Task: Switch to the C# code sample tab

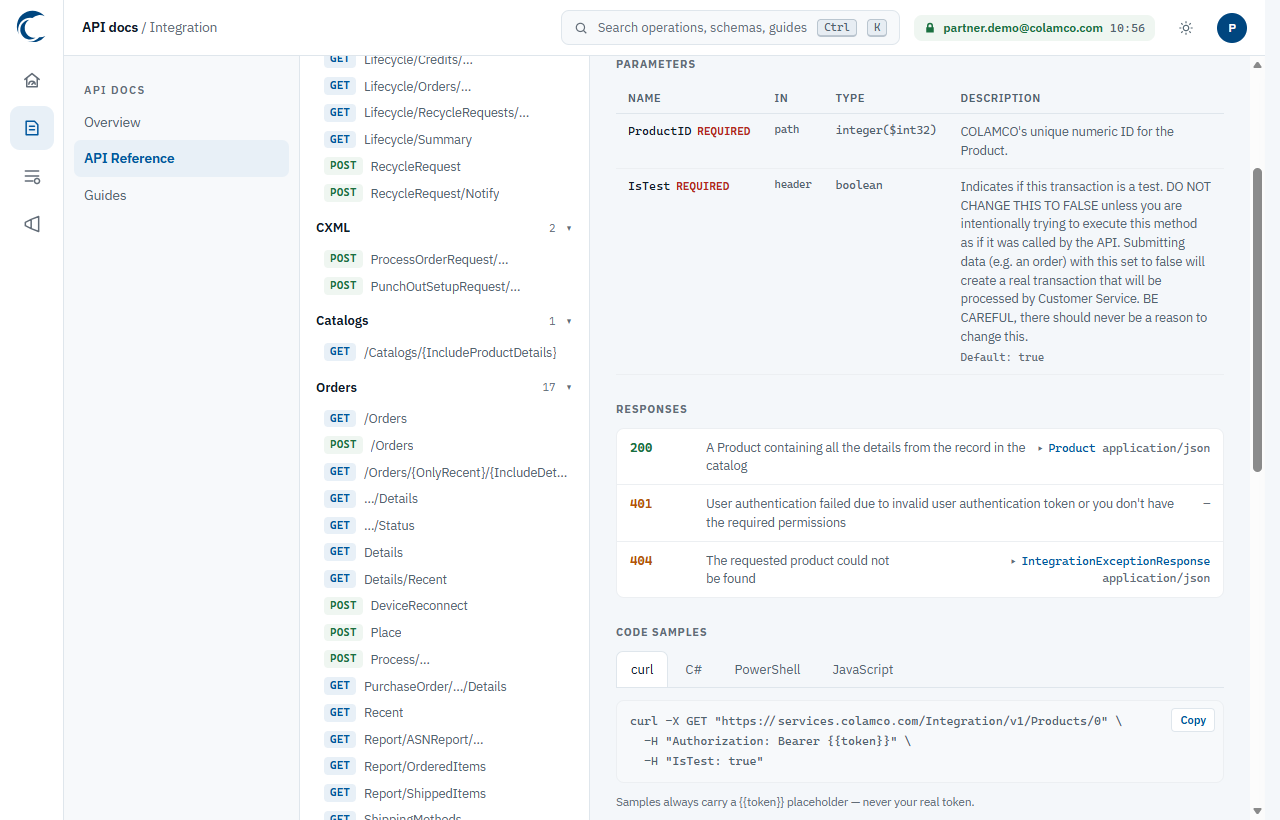Action: point(693,669)
